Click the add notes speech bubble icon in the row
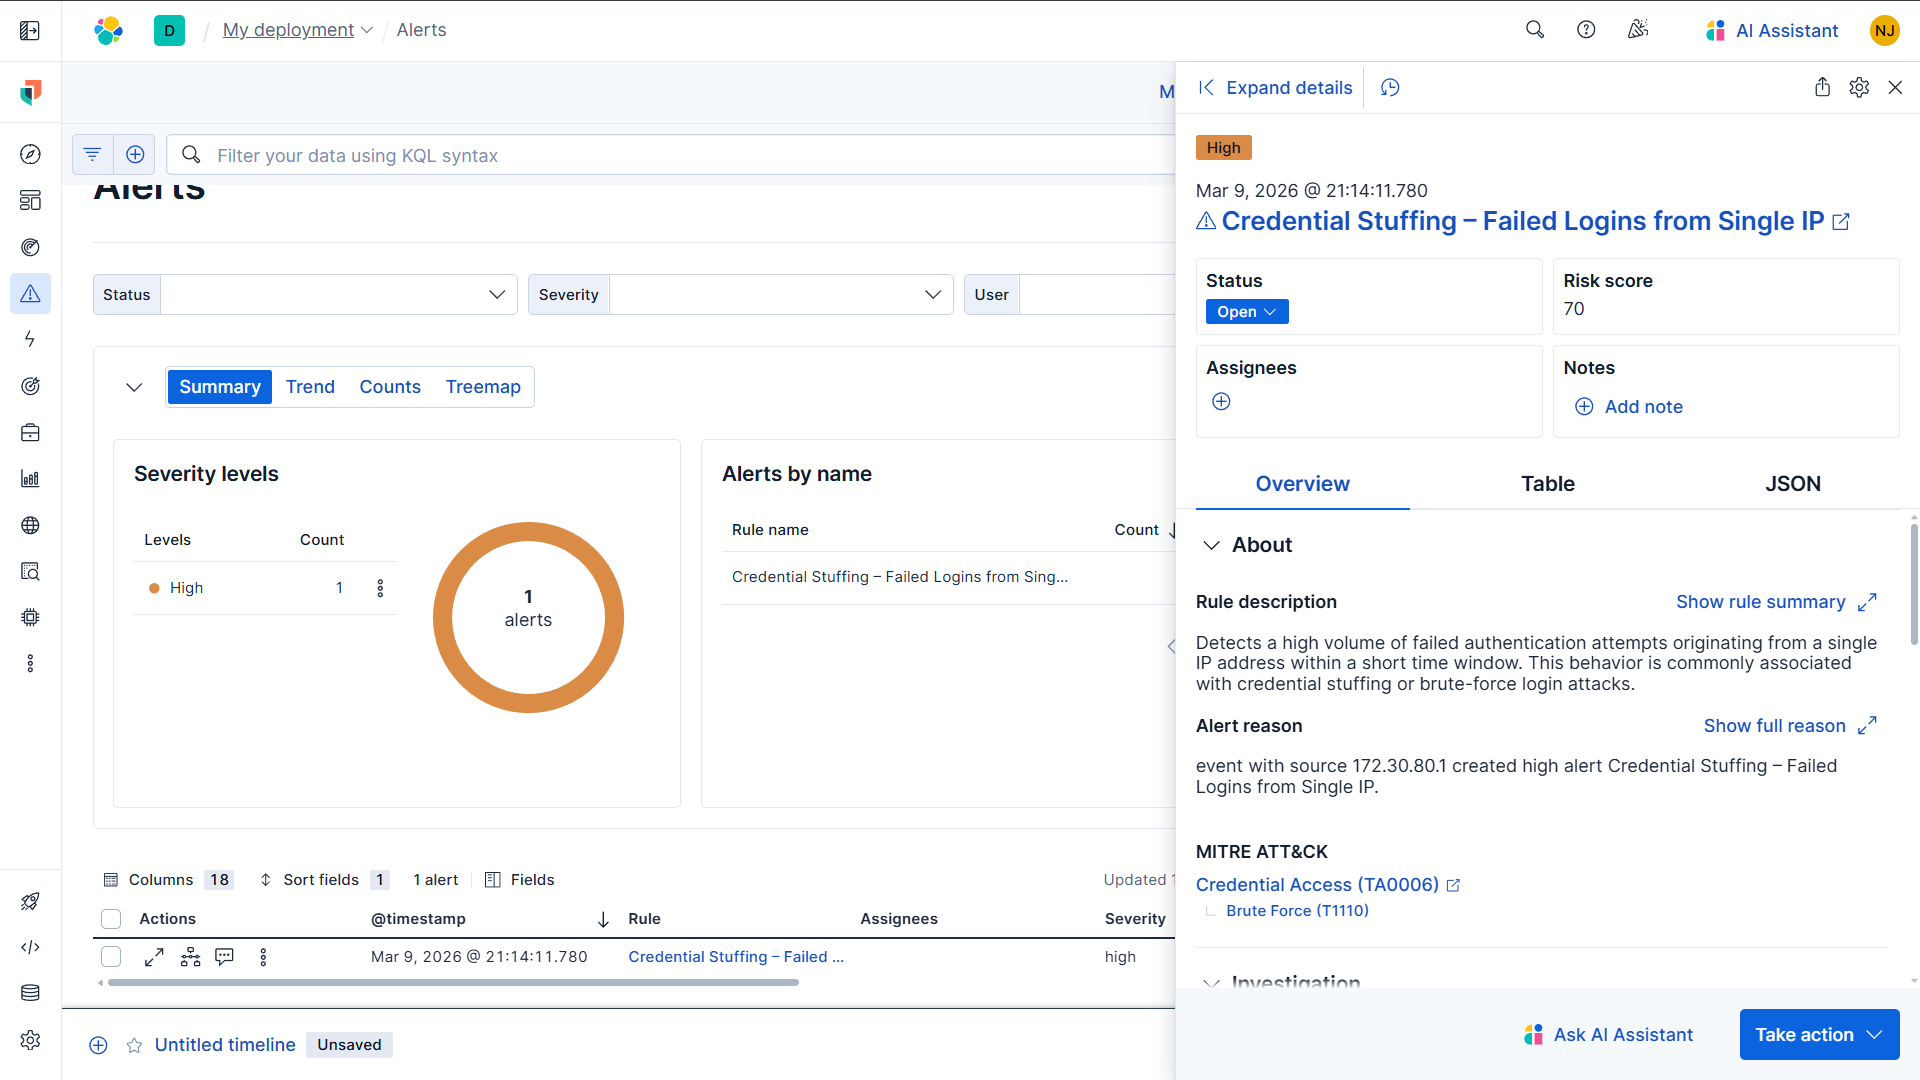1920x1080 pixels. point(225,957)
